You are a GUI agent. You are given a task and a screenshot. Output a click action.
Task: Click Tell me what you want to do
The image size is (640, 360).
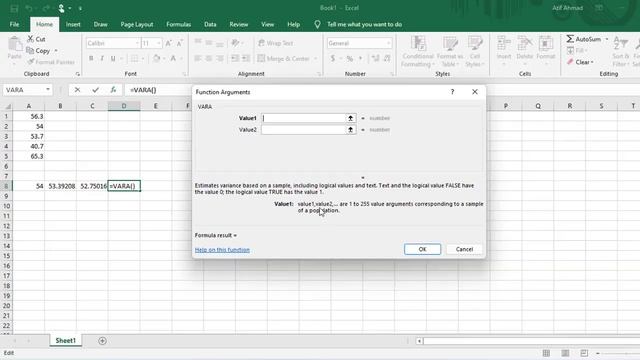click(364, 24)
